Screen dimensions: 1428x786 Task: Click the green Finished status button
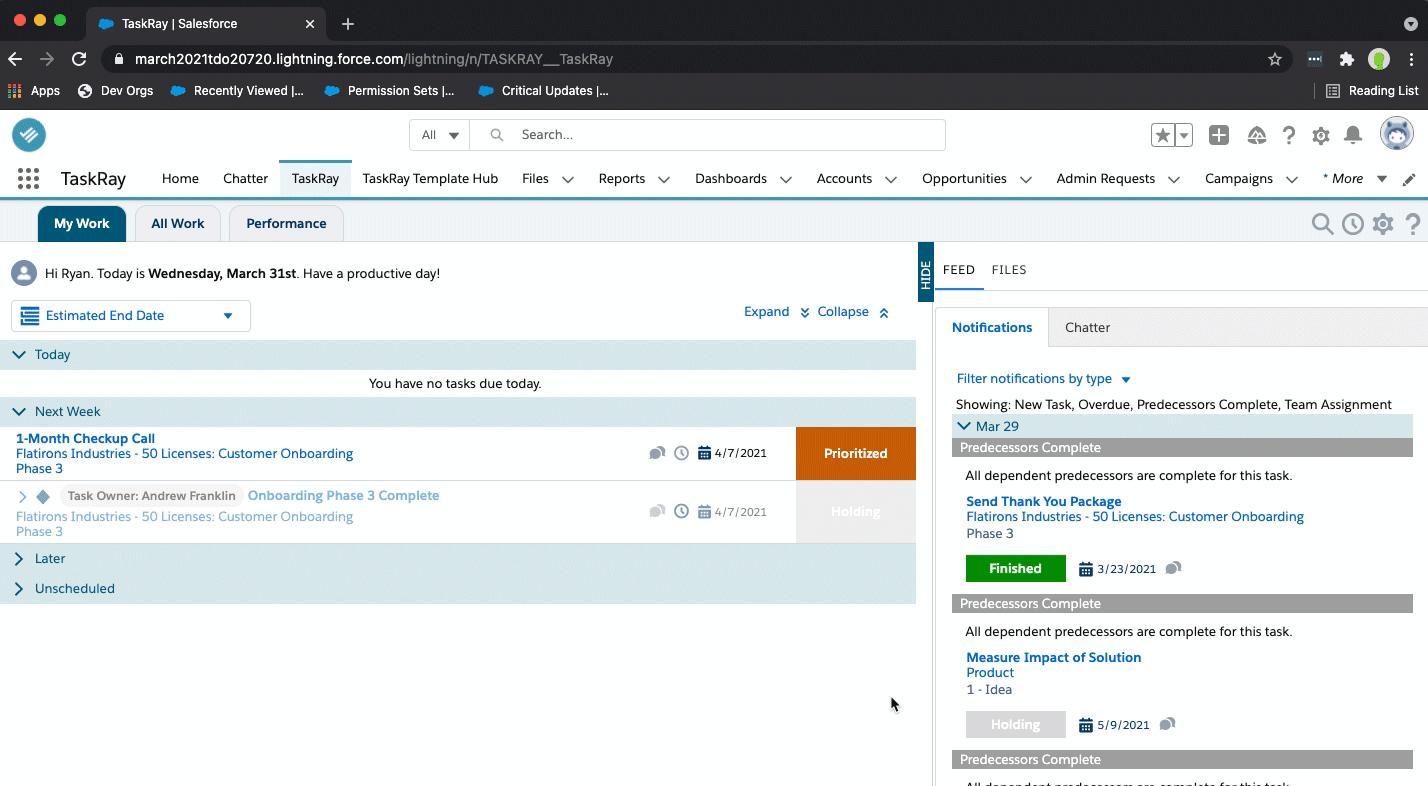[x=1015, y=568]
